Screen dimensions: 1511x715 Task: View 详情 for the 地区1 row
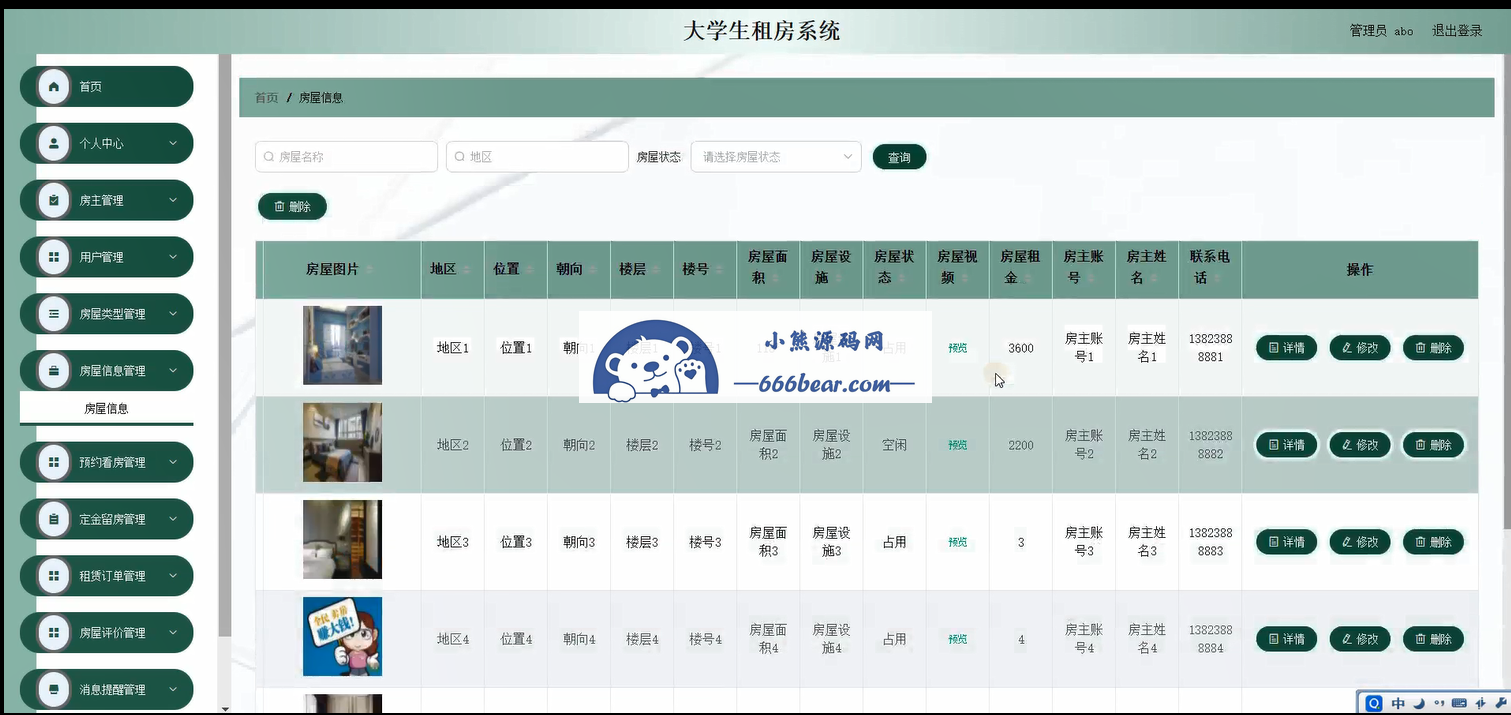click(x=1286, y=348)
